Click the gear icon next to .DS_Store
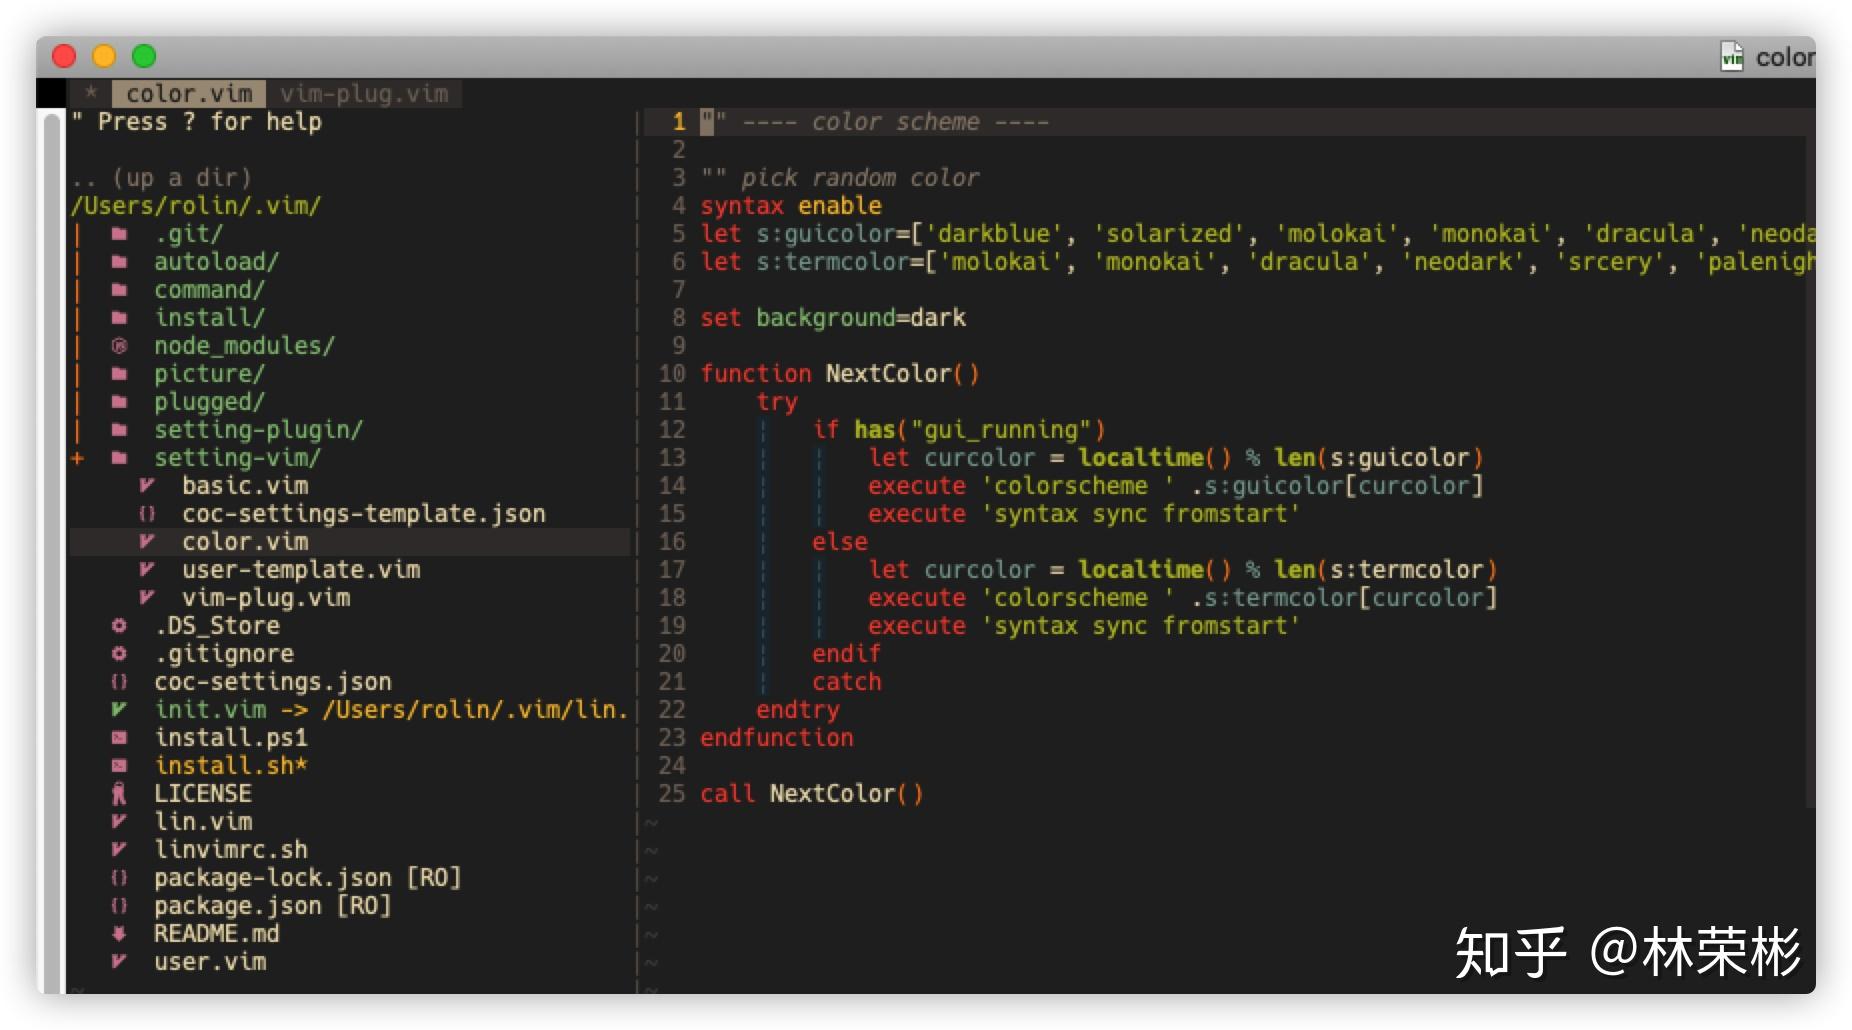Screen dimensions: 1852x1030 click(120, 625)
